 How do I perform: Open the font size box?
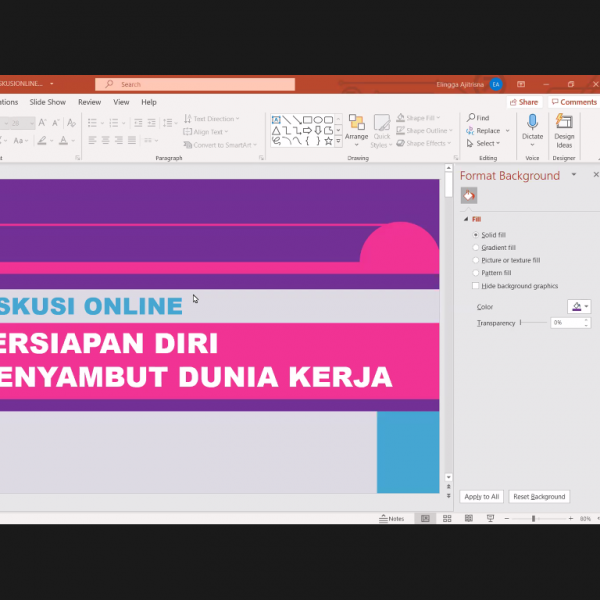21,123
